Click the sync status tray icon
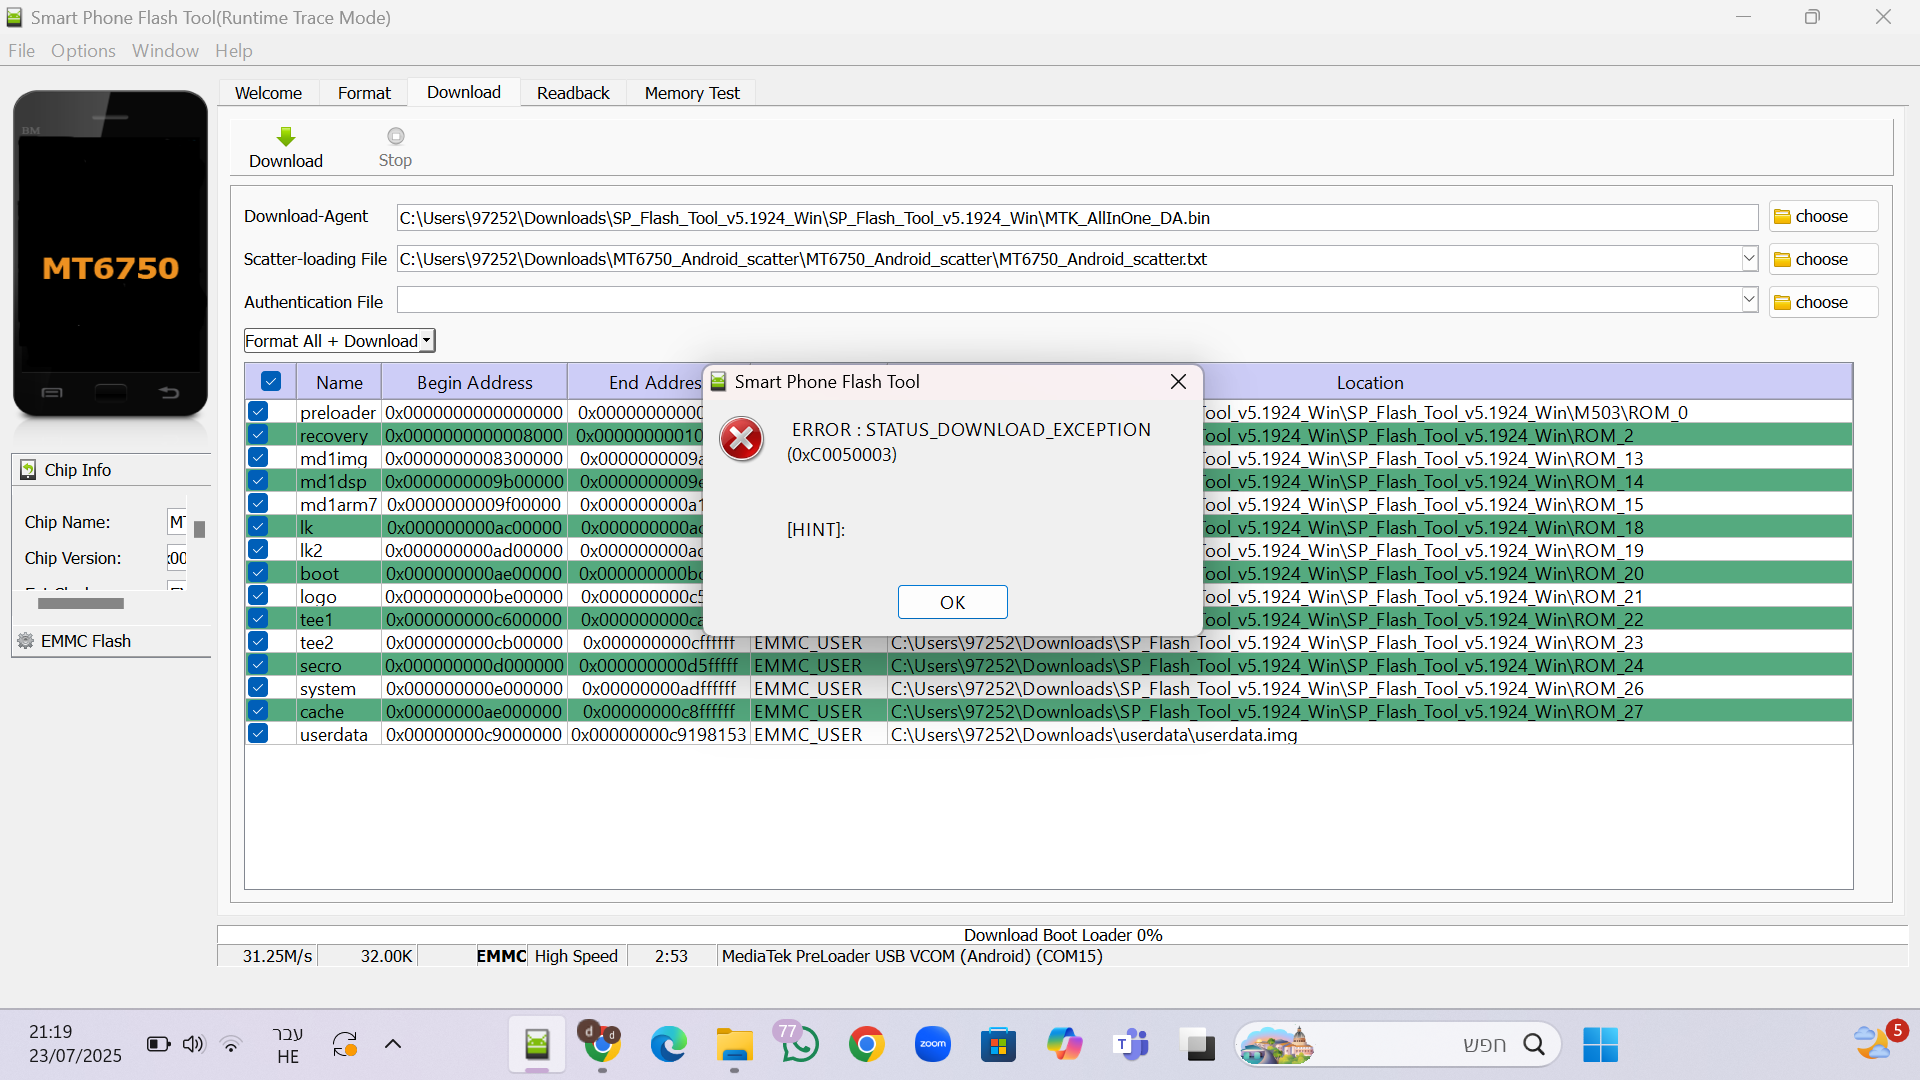The image size is (1920, 1080). (345, 1045)
